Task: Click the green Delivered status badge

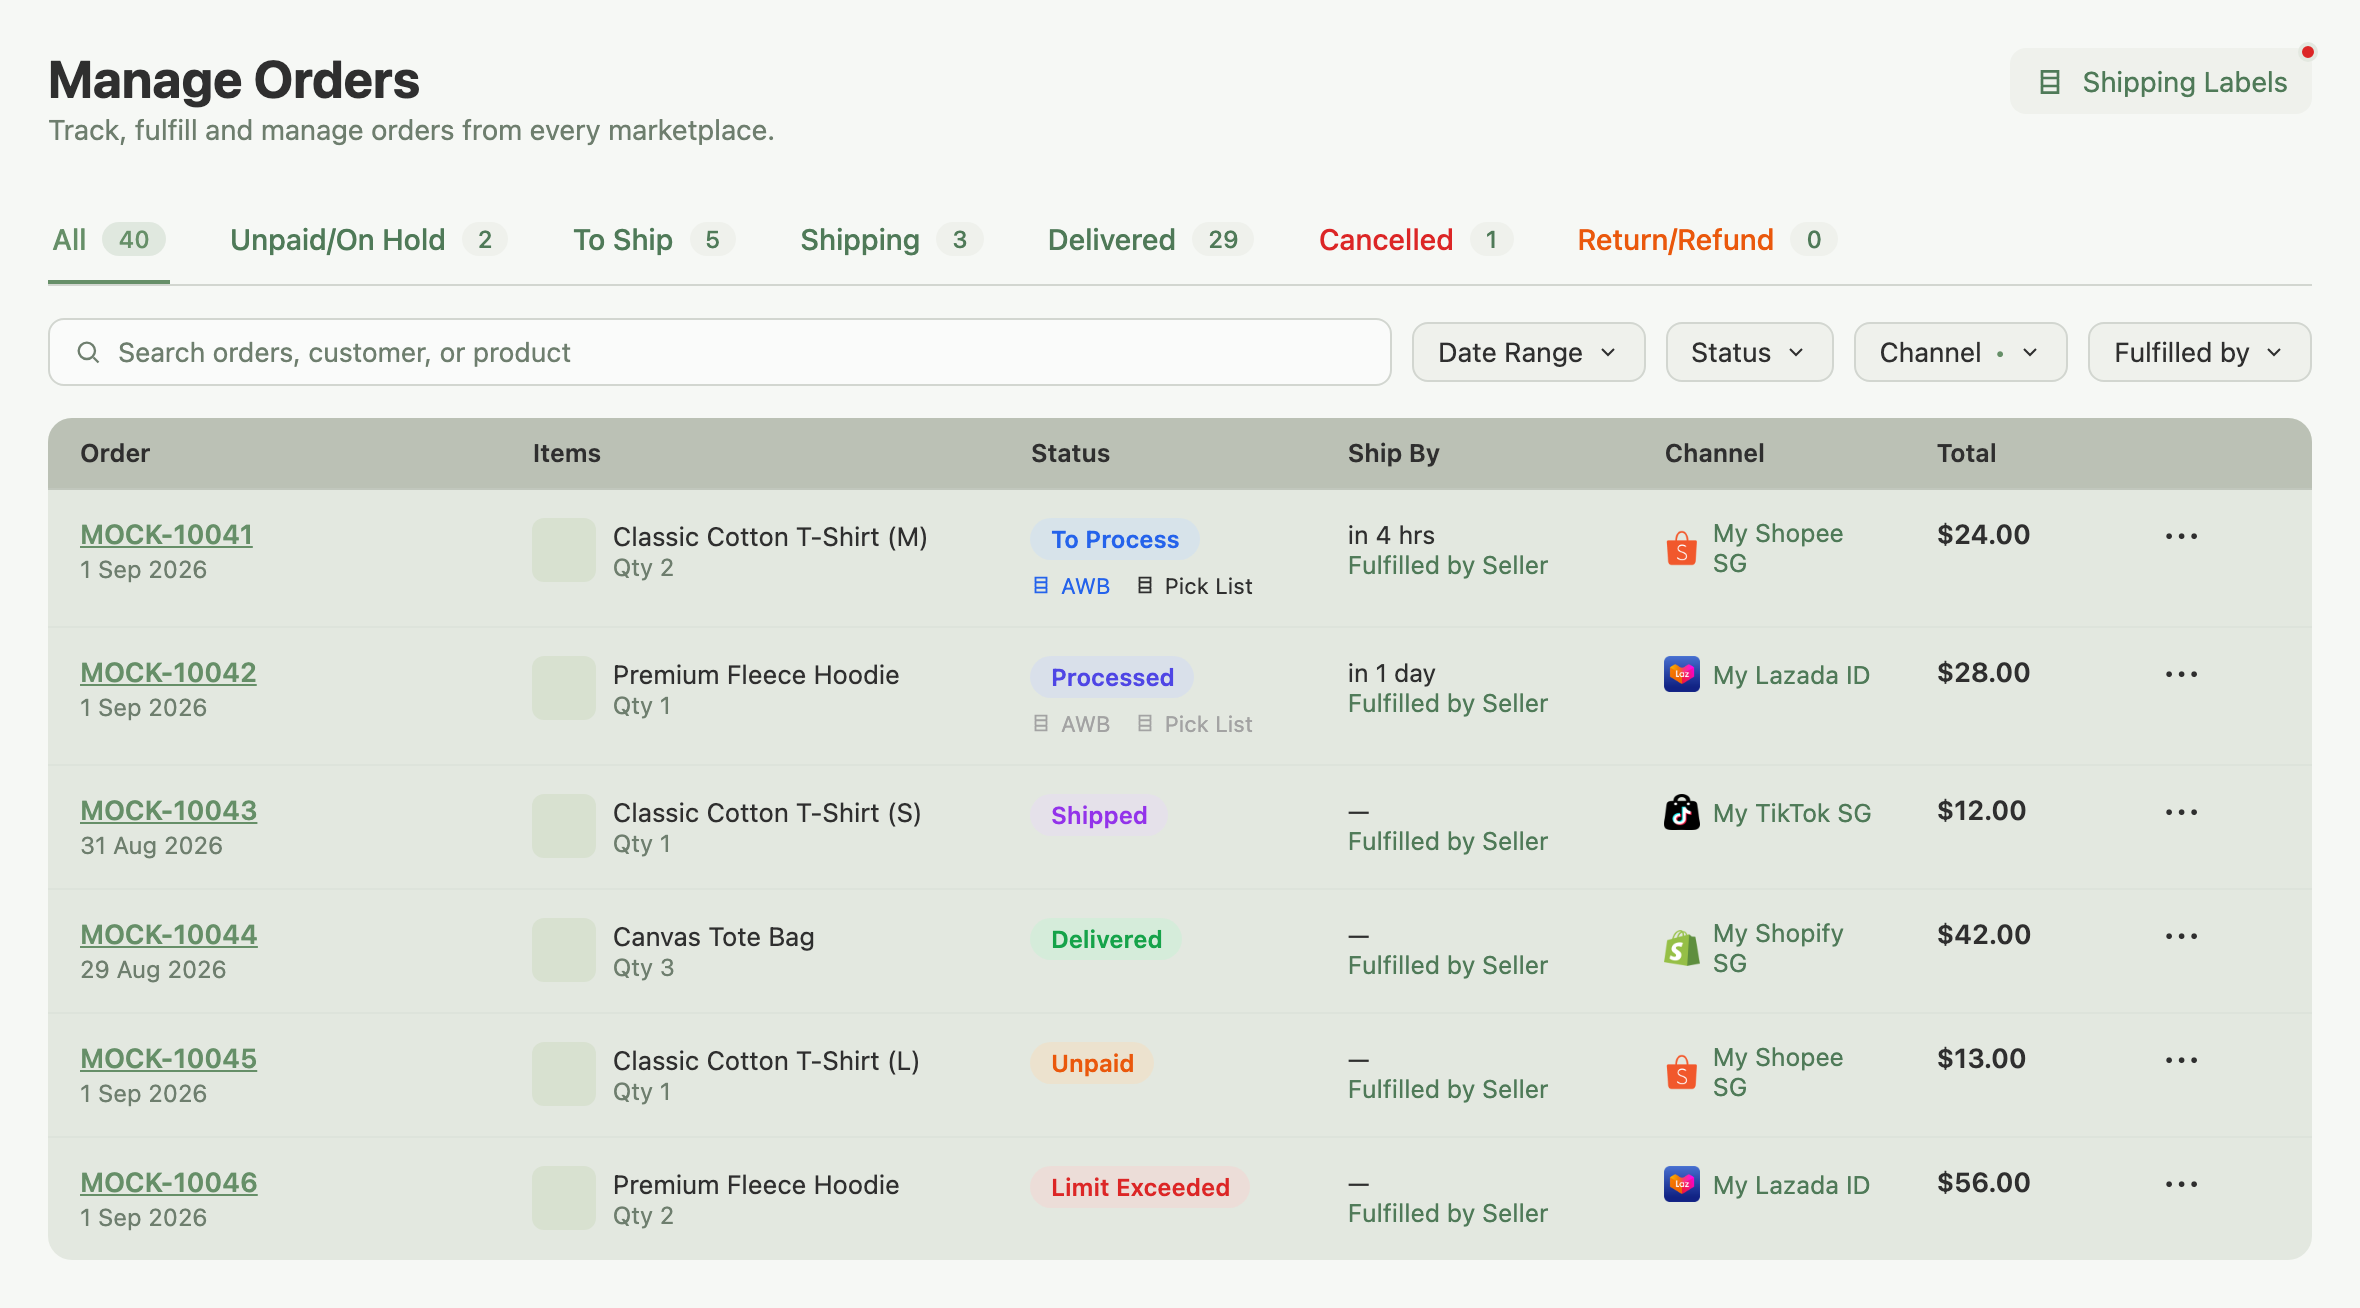Action: point(1106,939)
